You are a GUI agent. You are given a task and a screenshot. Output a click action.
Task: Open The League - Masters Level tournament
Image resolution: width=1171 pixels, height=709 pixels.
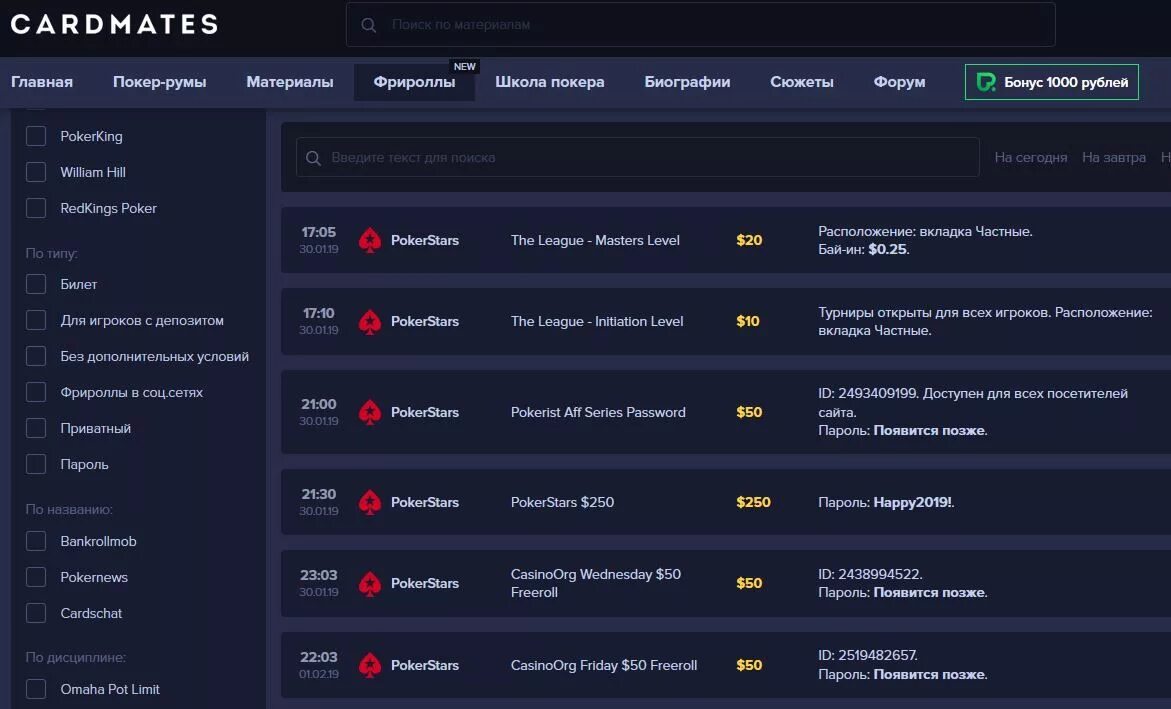coord(595,241)
